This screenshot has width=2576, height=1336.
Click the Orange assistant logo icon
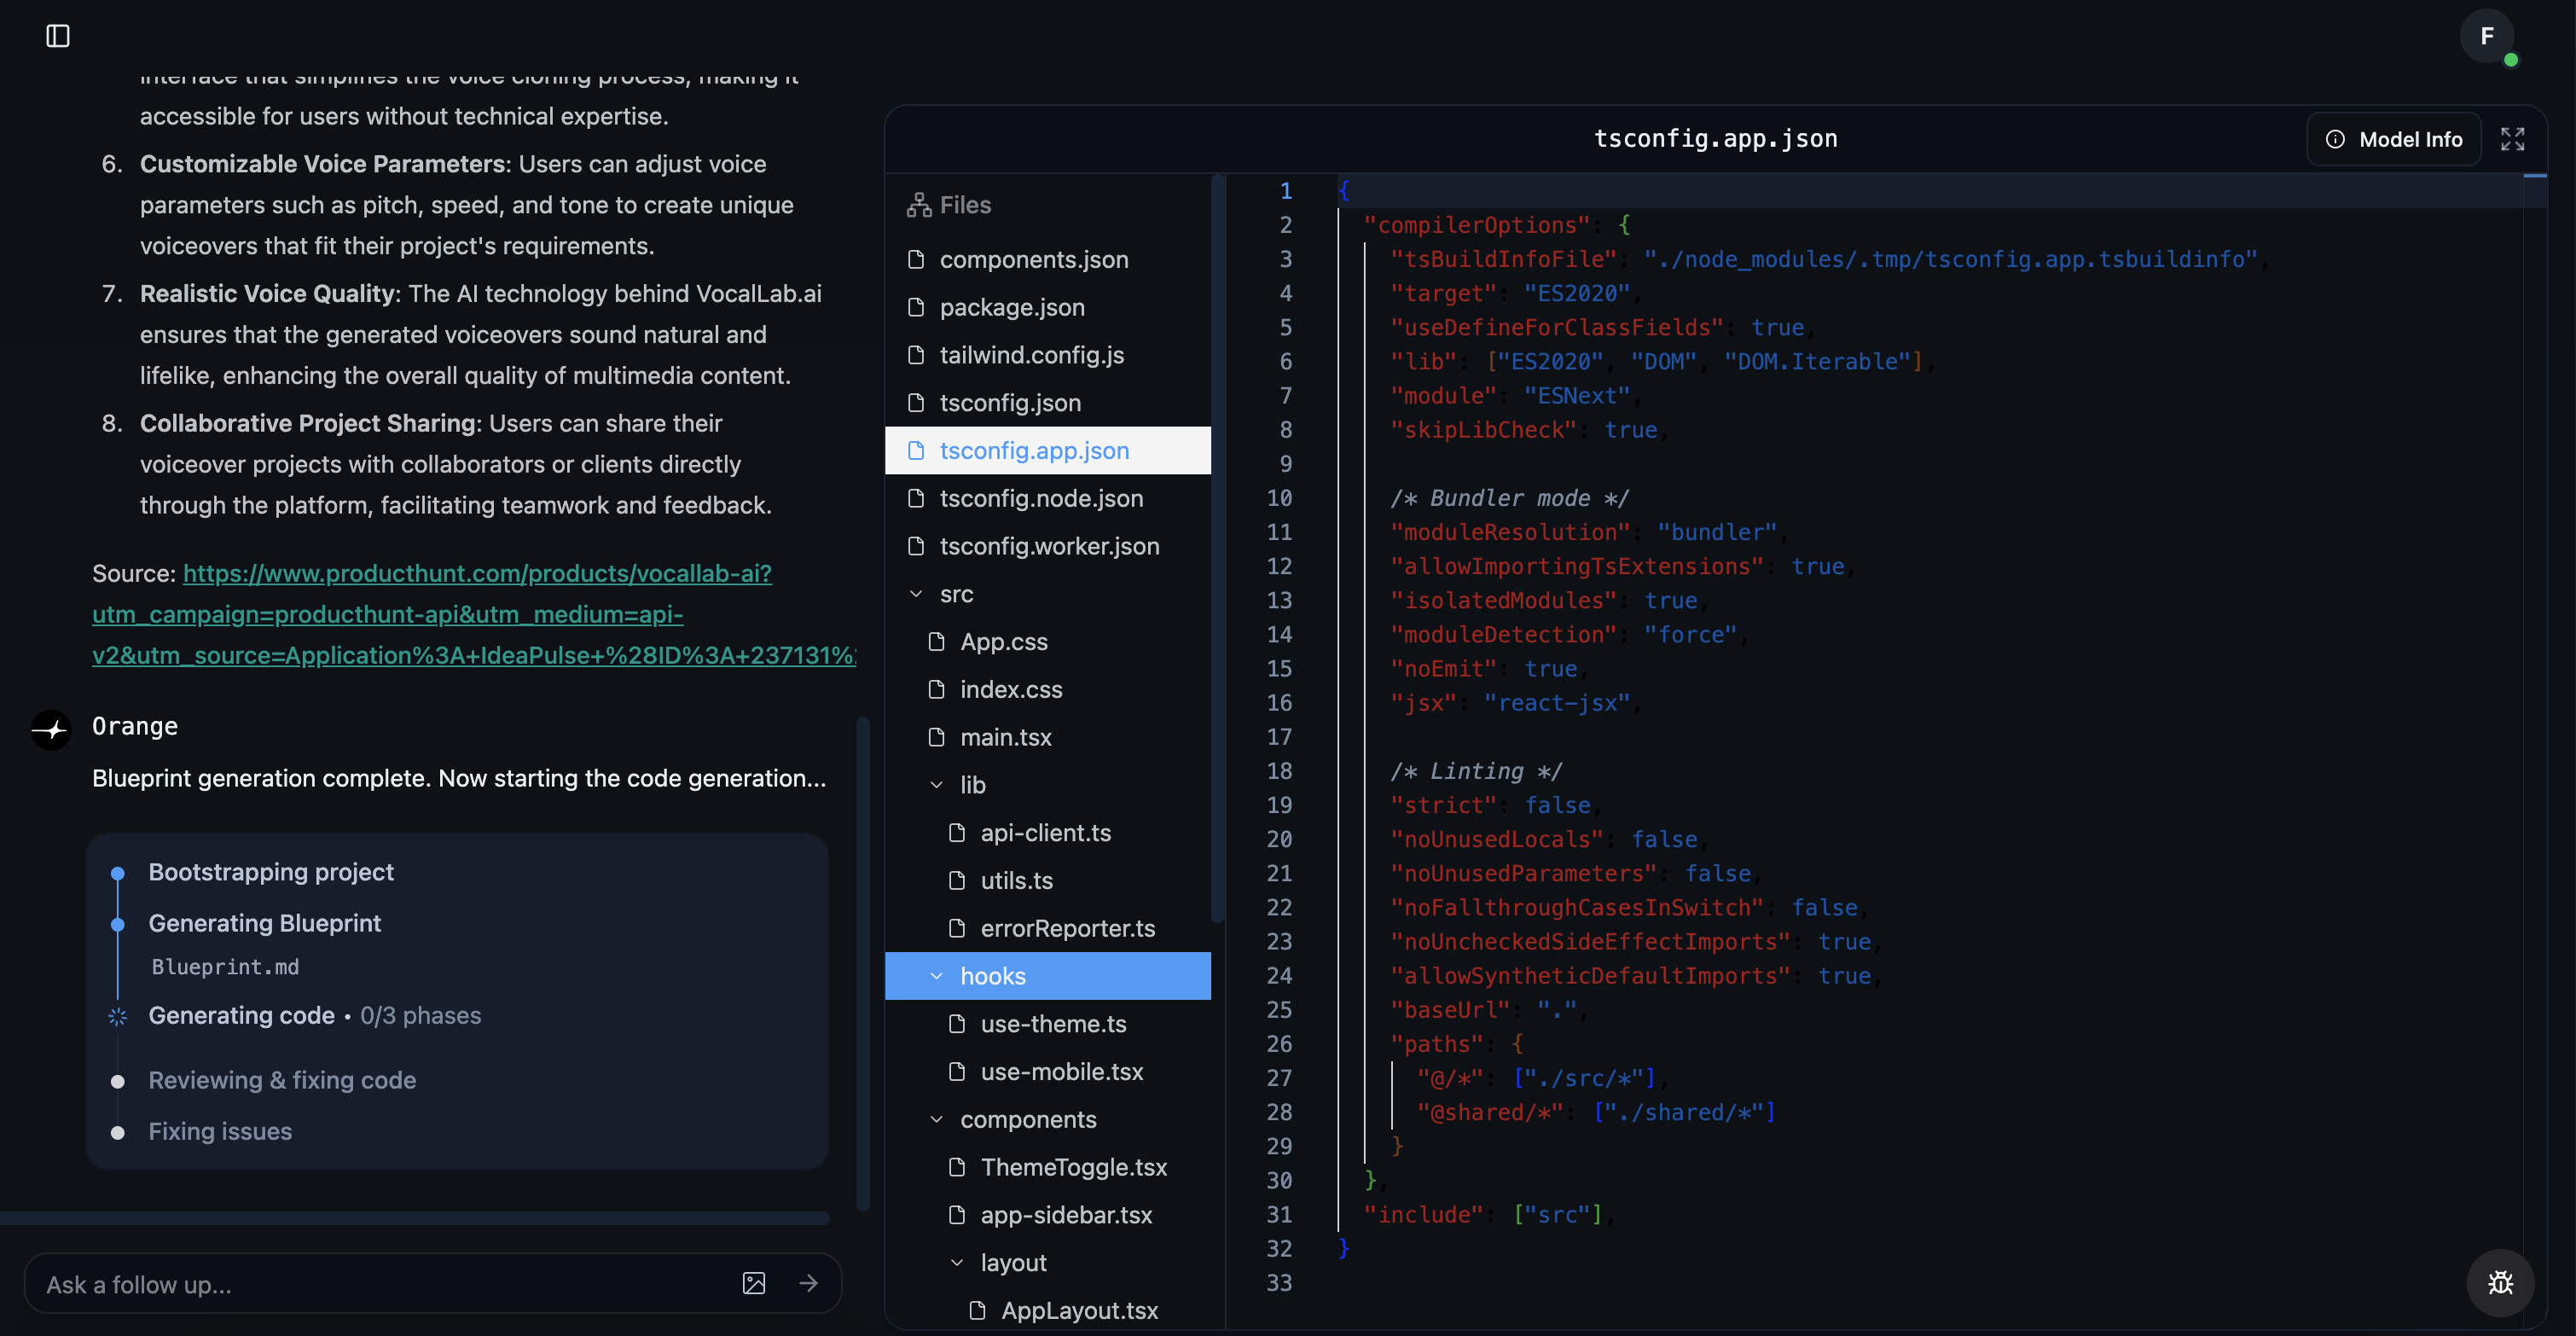51,730
